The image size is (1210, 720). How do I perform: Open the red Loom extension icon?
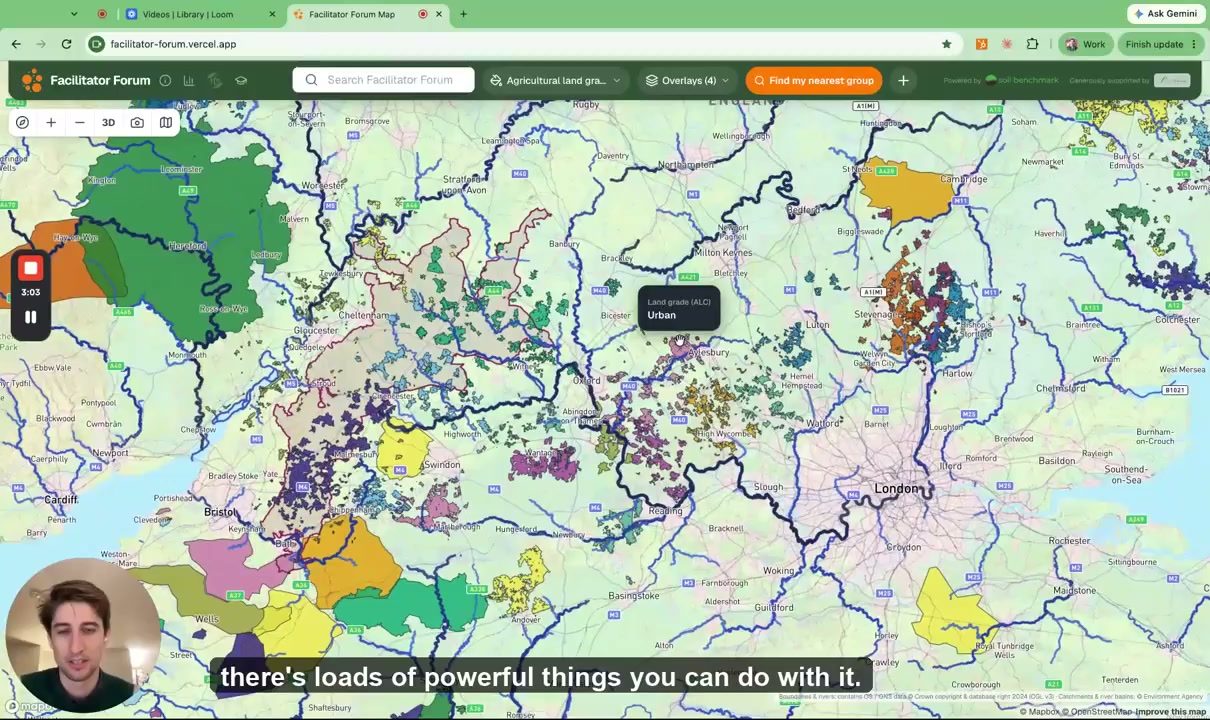pyautogui.click(x=1007, y=44)
